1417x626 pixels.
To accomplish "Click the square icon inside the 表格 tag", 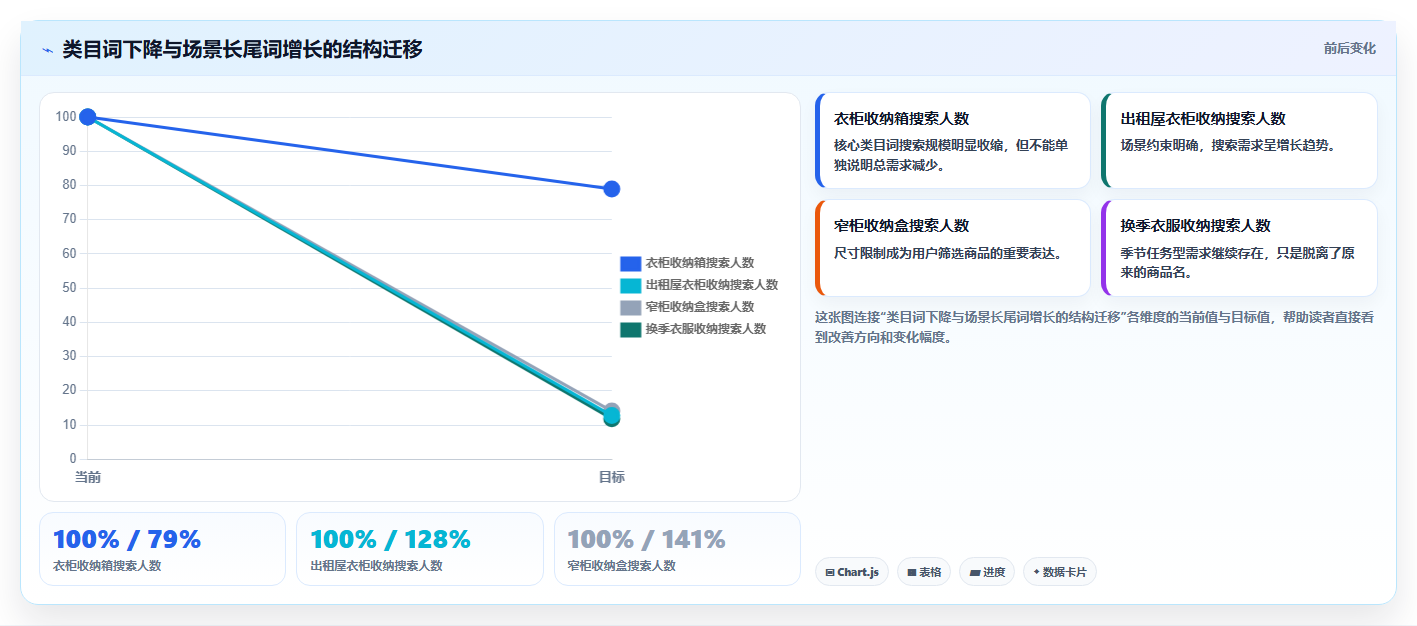I will [x=912, y=573].
